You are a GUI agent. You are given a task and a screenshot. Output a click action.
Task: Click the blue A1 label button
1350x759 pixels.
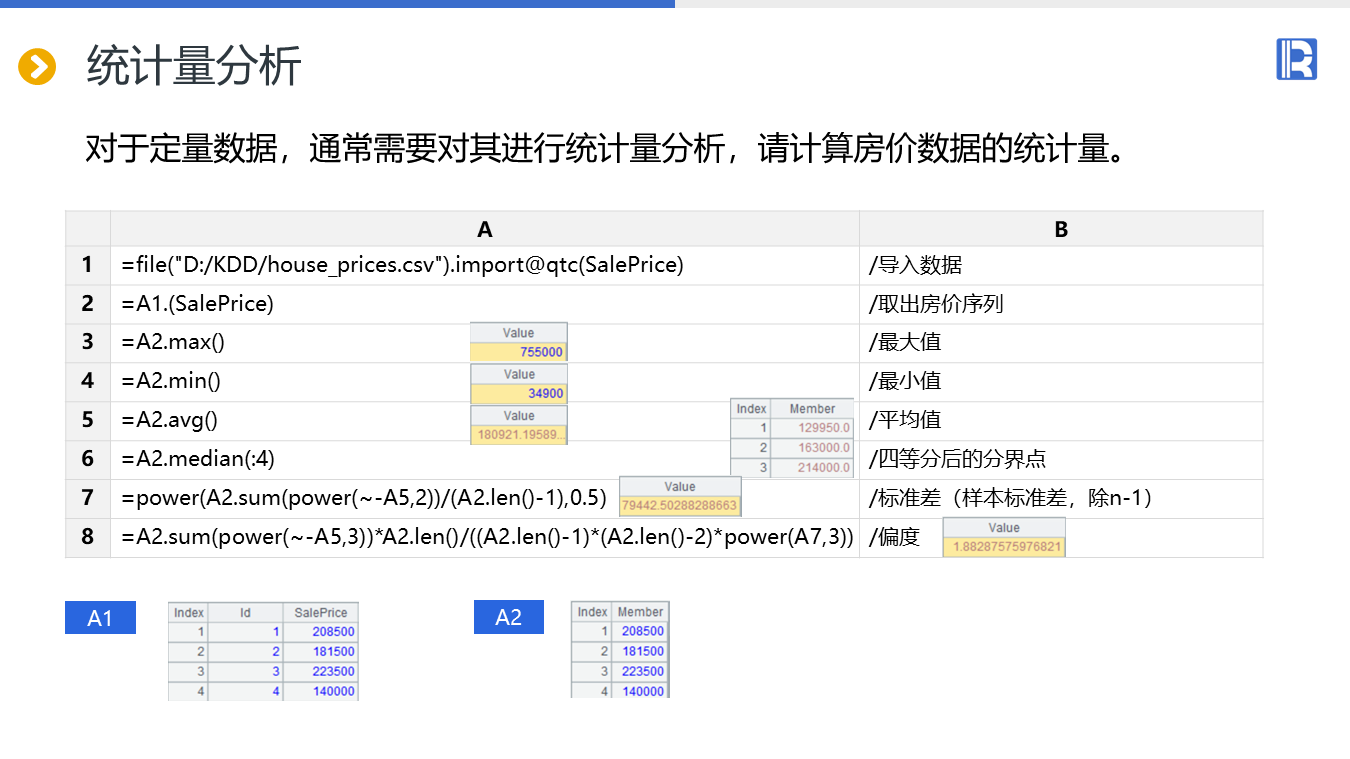100,618
